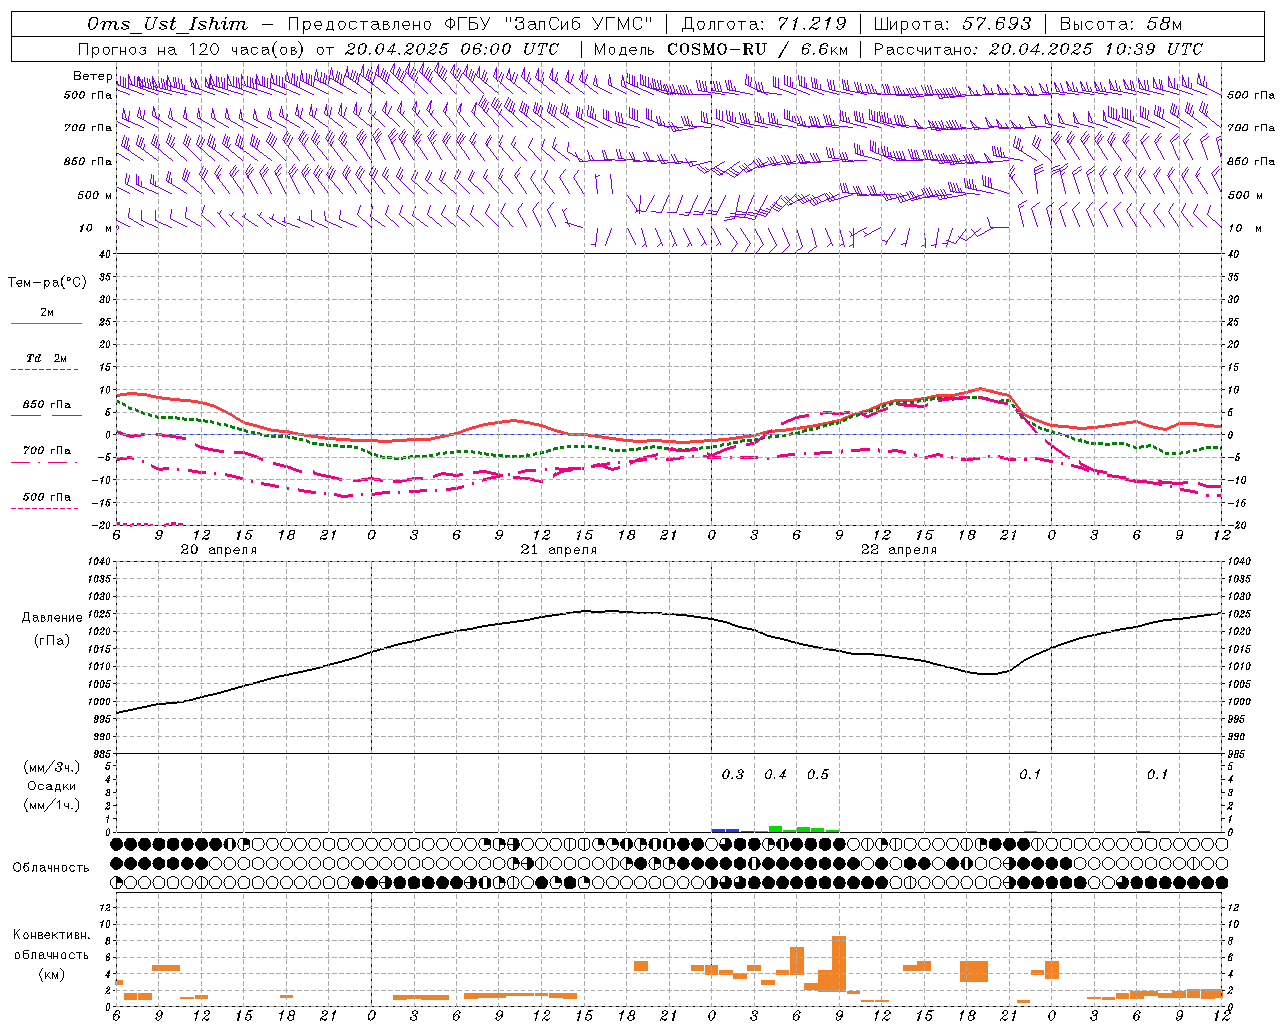Select the 0.4 precipitation amount value
Image resolution: width=1280 pixels, height=1024 pixels.
point(775,775)
